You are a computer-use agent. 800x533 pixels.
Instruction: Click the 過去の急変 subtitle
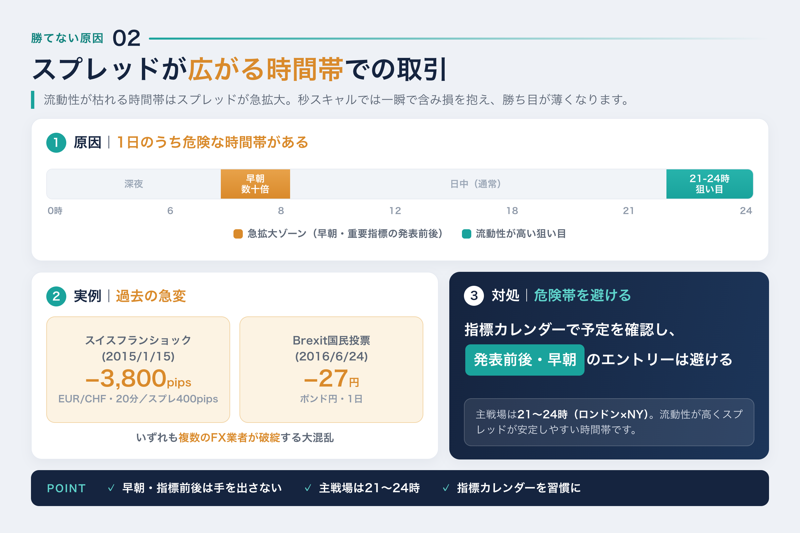coord(151,296)
